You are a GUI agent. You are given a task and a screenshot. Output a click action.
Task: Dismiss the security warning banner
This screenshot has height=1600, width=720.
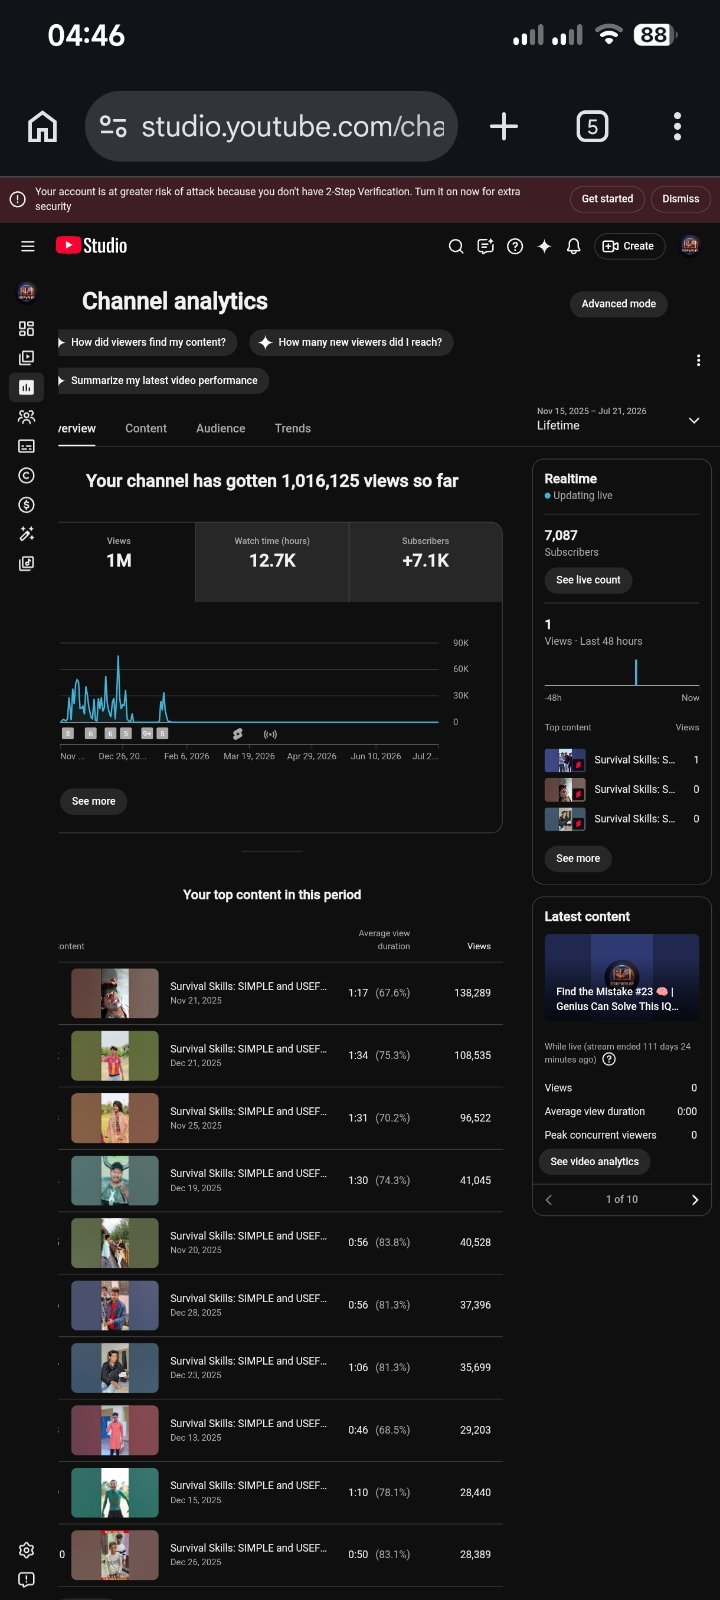(x=681, y=199)
